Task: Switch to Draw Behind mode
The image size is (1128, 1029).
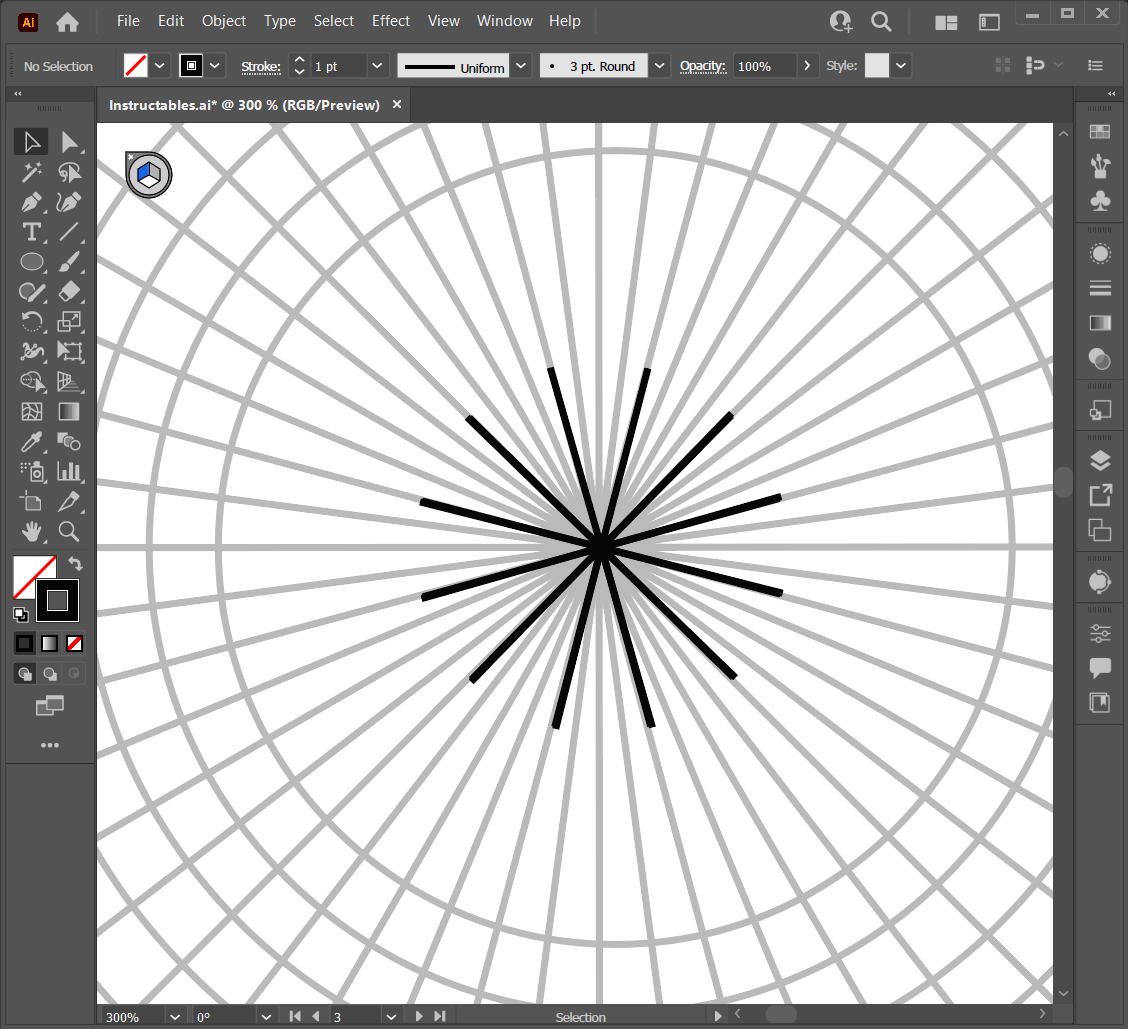Action: tap(50, 674)
